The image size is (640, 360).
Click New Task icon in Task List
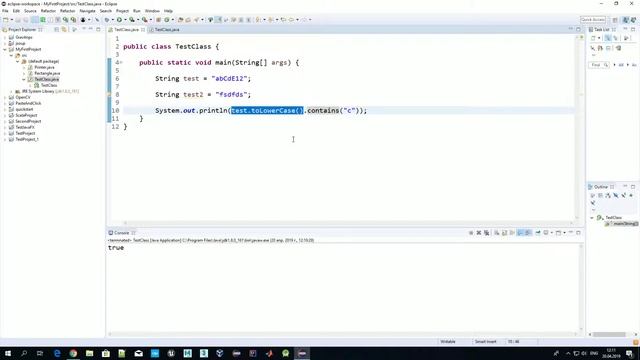point(593,38)
